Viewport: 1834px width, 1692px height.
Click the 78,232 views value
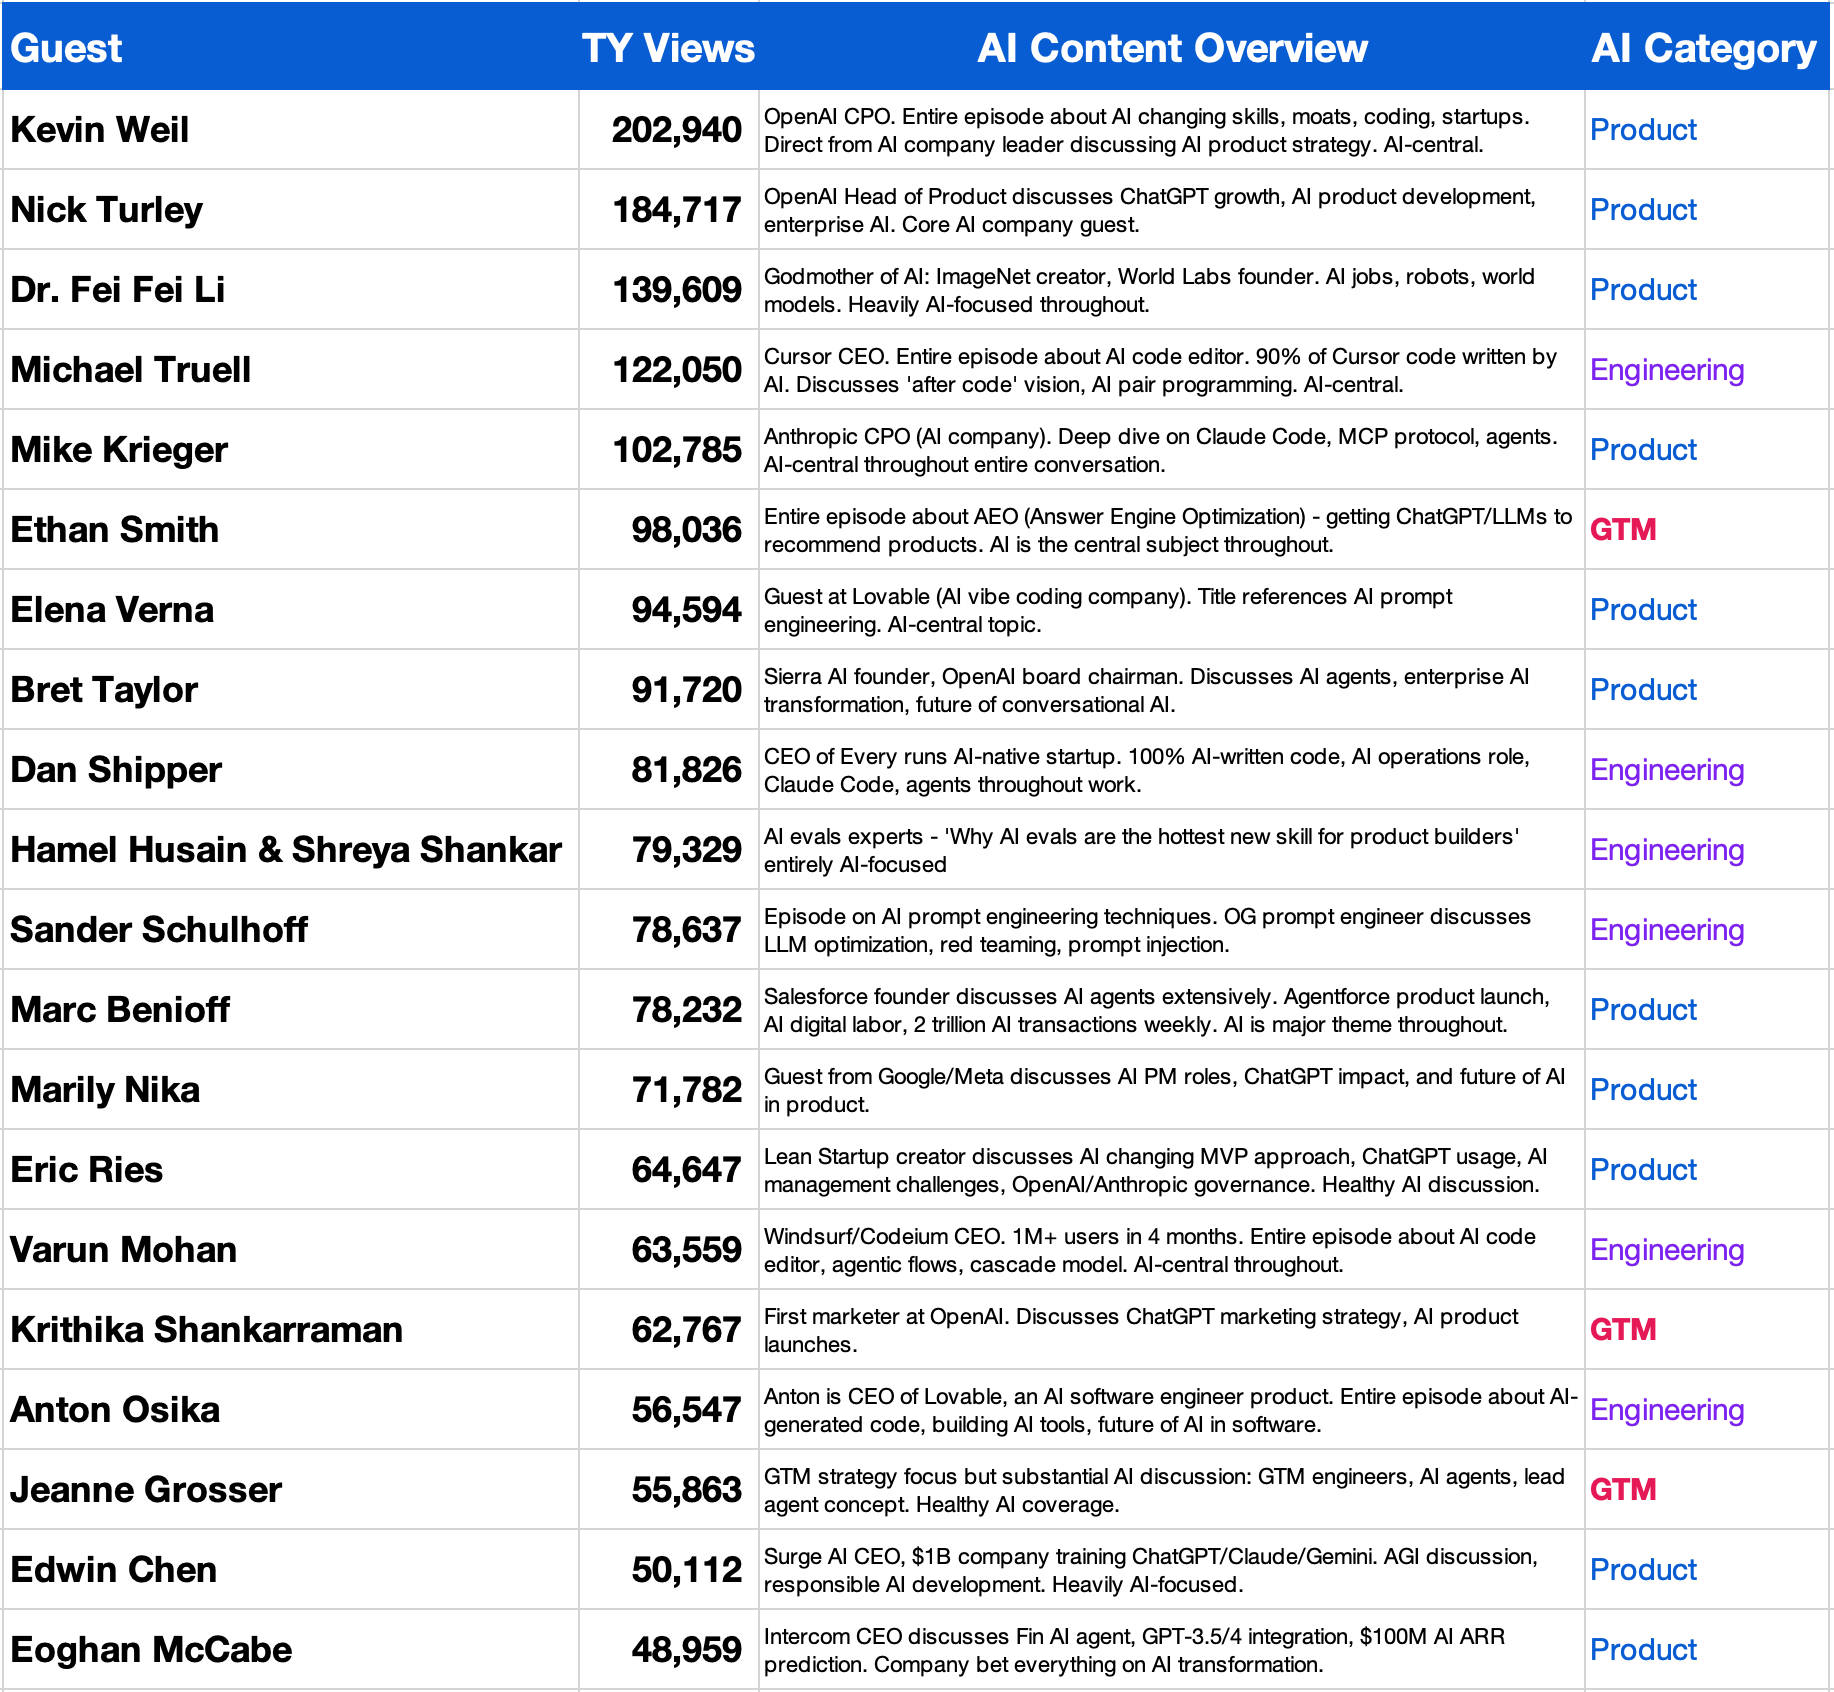tap(687, 1010)
